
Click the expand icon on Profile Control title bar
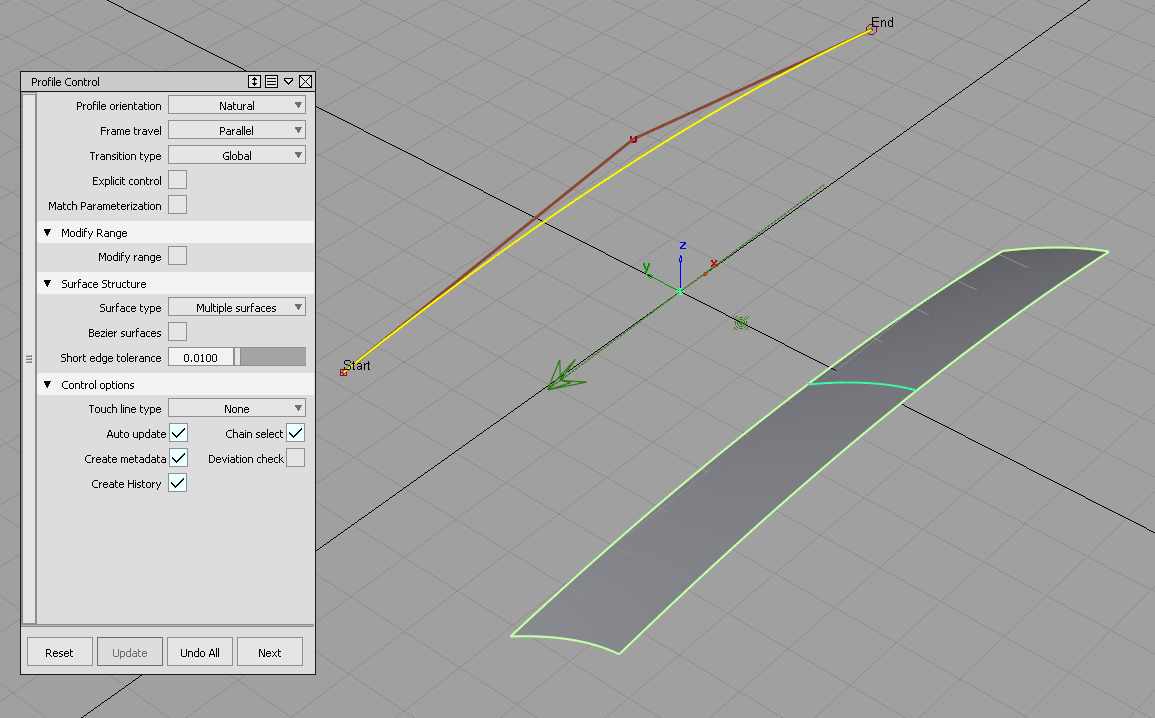tap(255, 81)
